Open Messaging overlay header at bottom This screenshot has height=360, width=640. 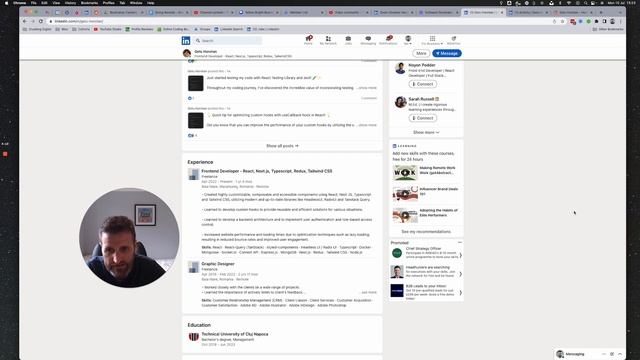click(x=589, y=354)
